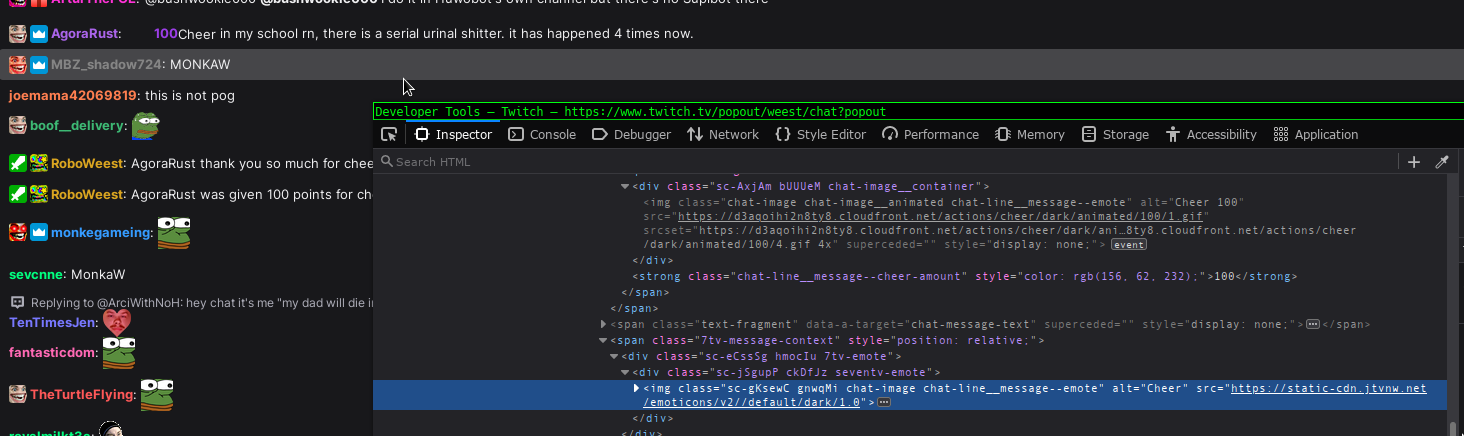1464x436 pixels.
Task: Switch to the Inspector tab
Action: tap(453, 134)
